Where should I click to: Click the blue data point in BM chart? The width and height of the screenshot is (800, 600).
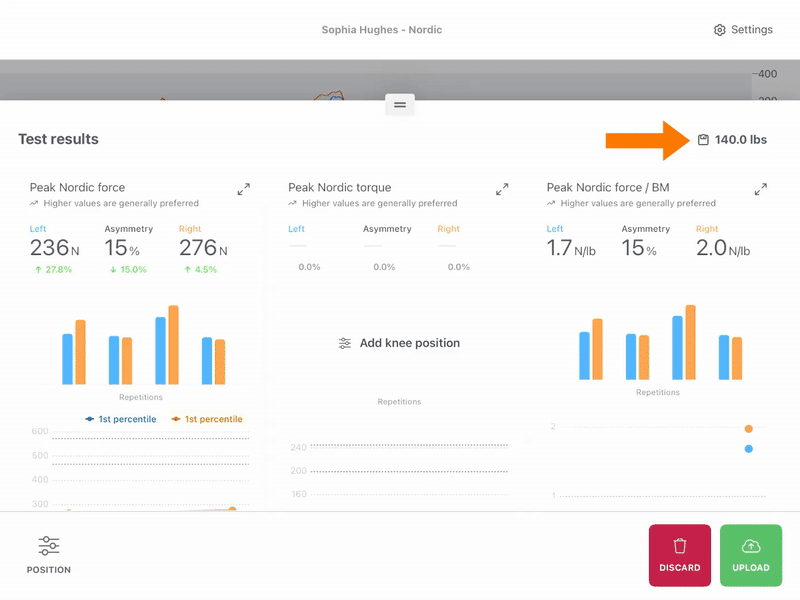(x=748, y=449)
